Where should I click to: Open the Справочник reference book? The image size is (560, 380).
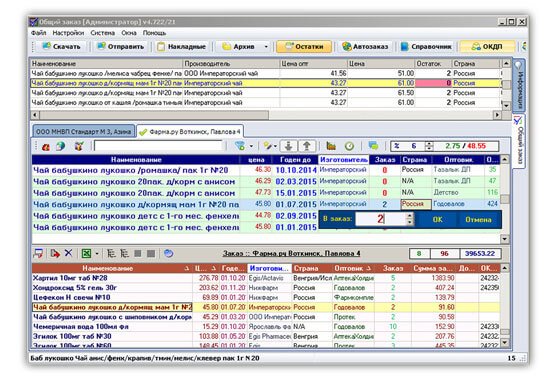tap(426, 46)
